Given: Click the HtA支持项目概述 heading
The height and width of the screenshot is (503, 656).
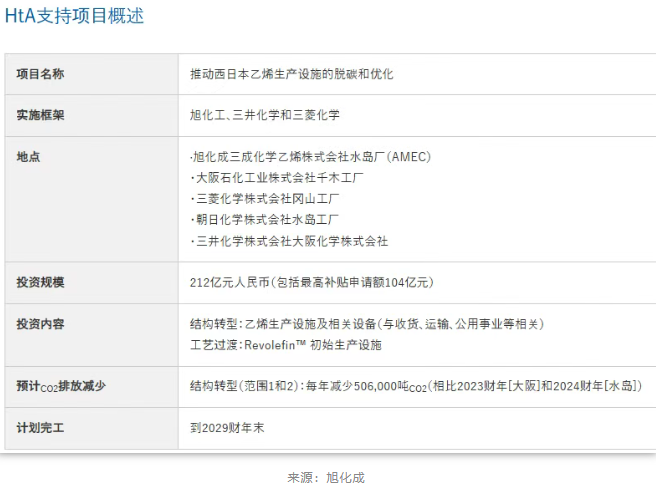Looking at the screenshot, I should pos(74,16).
